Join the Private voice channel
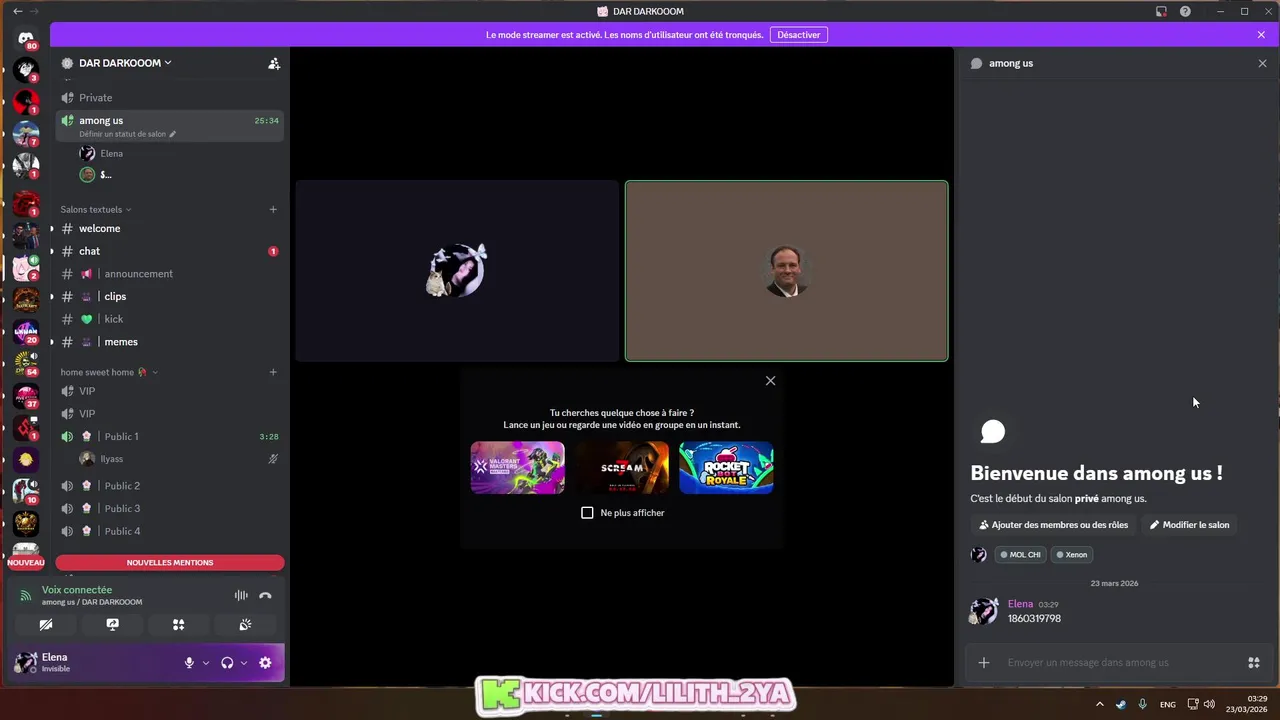 (170, 97)
